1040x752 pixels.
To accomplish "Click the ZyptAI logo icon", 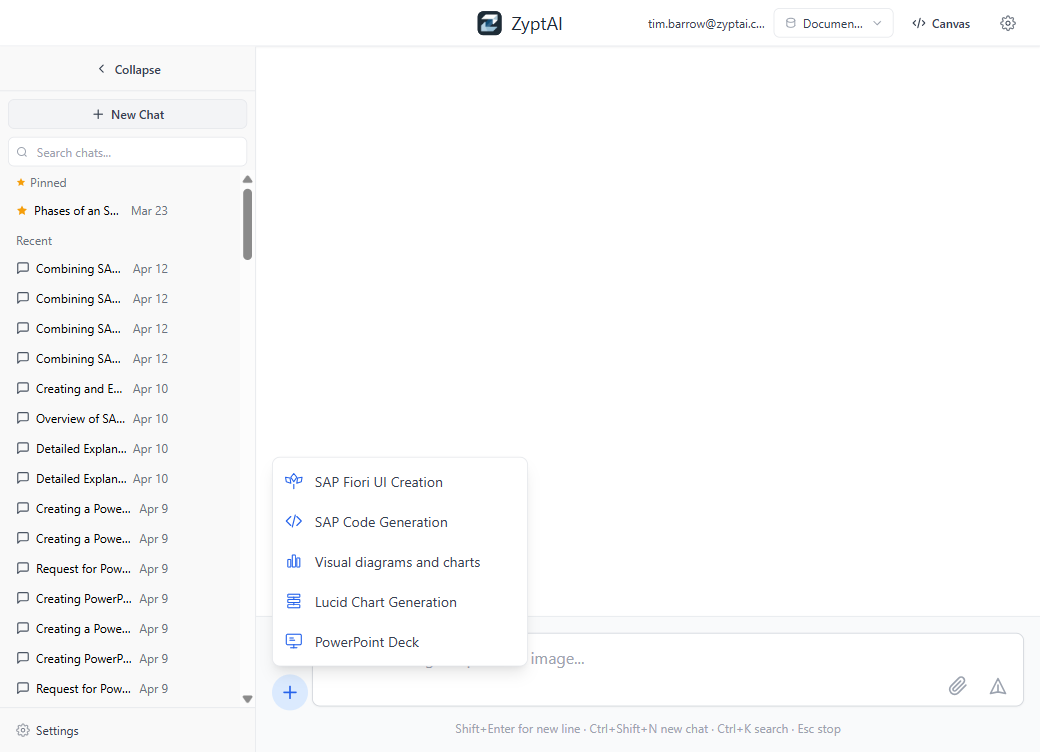I will (x=489, y=23).
